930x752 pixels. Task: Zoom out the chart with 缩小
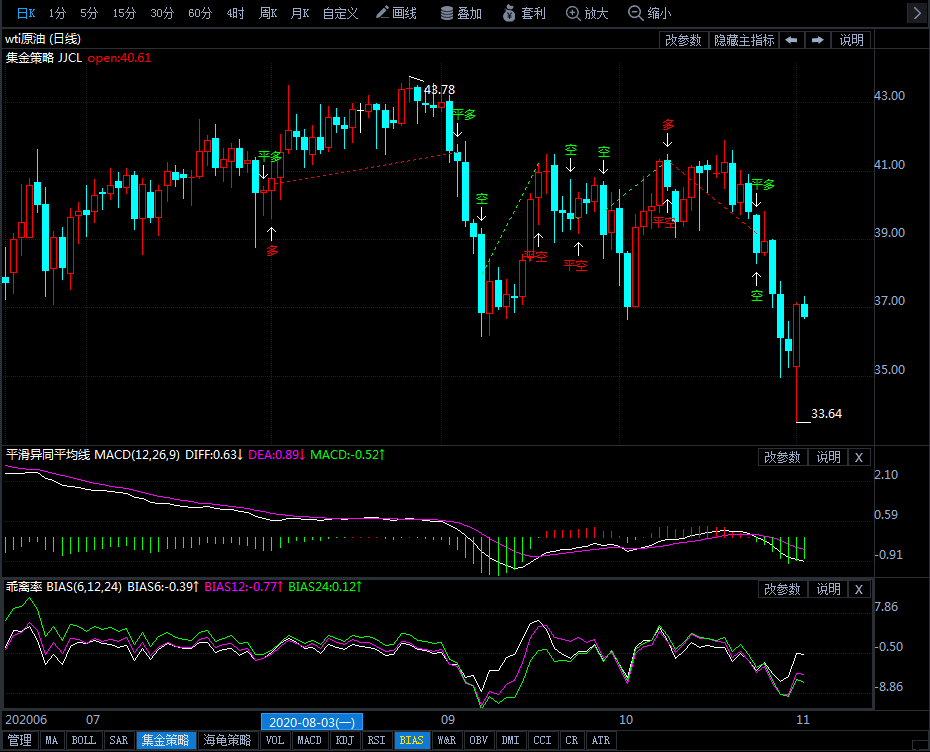(649, 13)
